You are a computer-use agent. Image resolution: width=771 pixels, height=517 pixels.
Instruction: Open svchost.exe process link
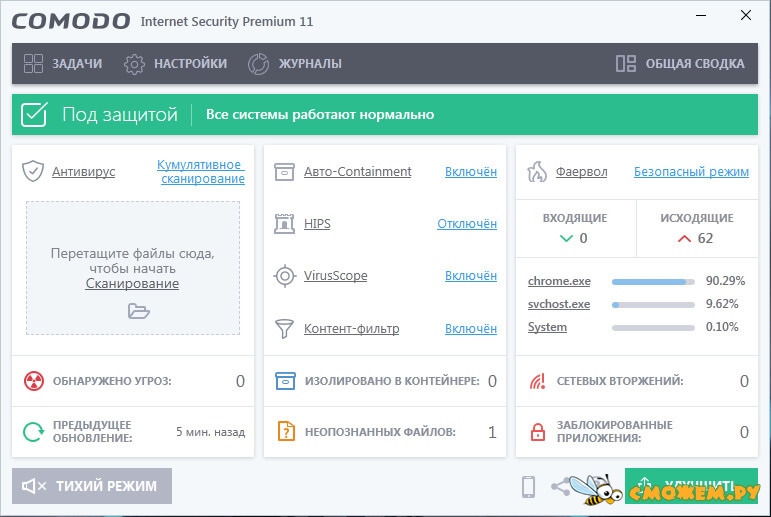click(x=559, y=304)
